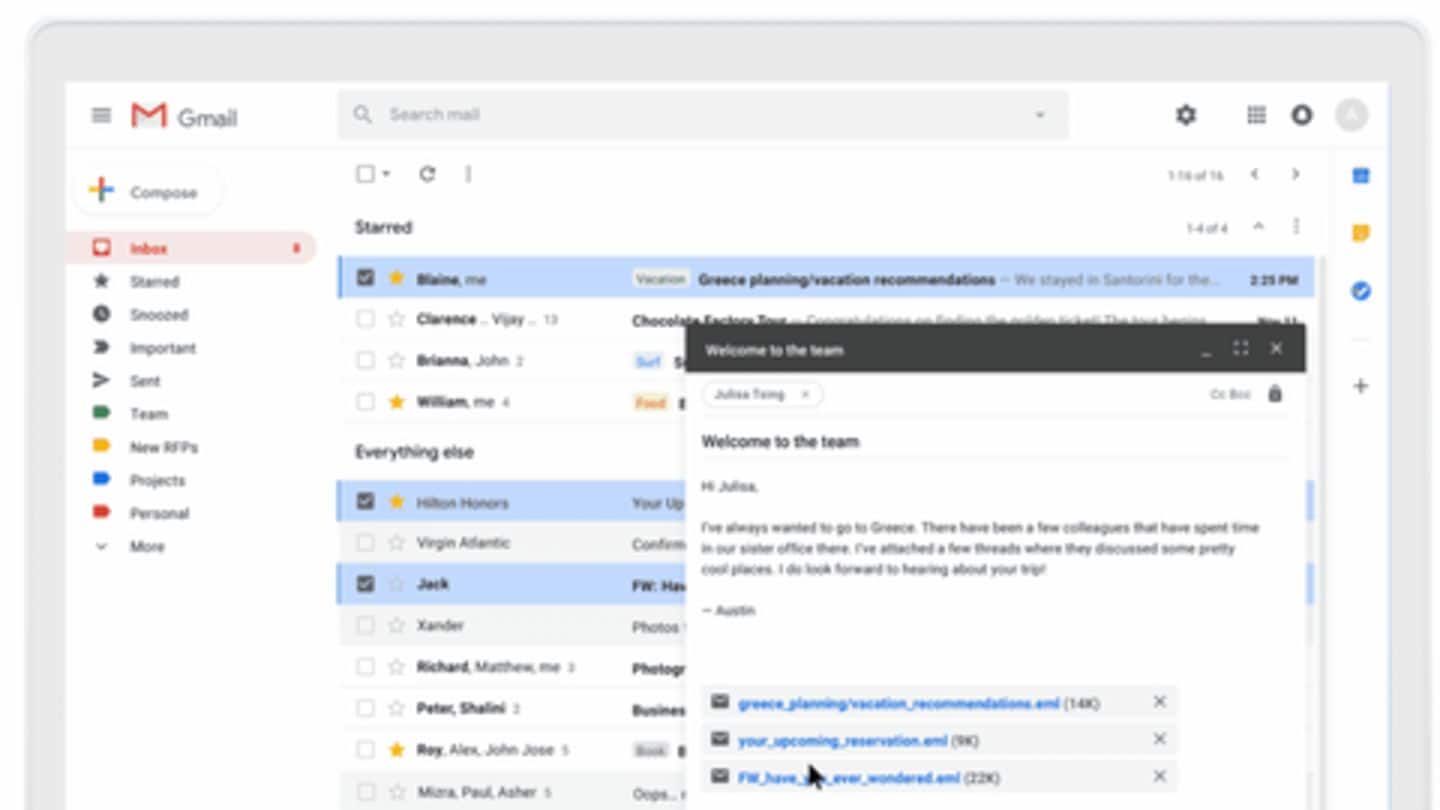Click the Compose button
The height and width of the screenshot is (810, 1440).
click(147, 191)
